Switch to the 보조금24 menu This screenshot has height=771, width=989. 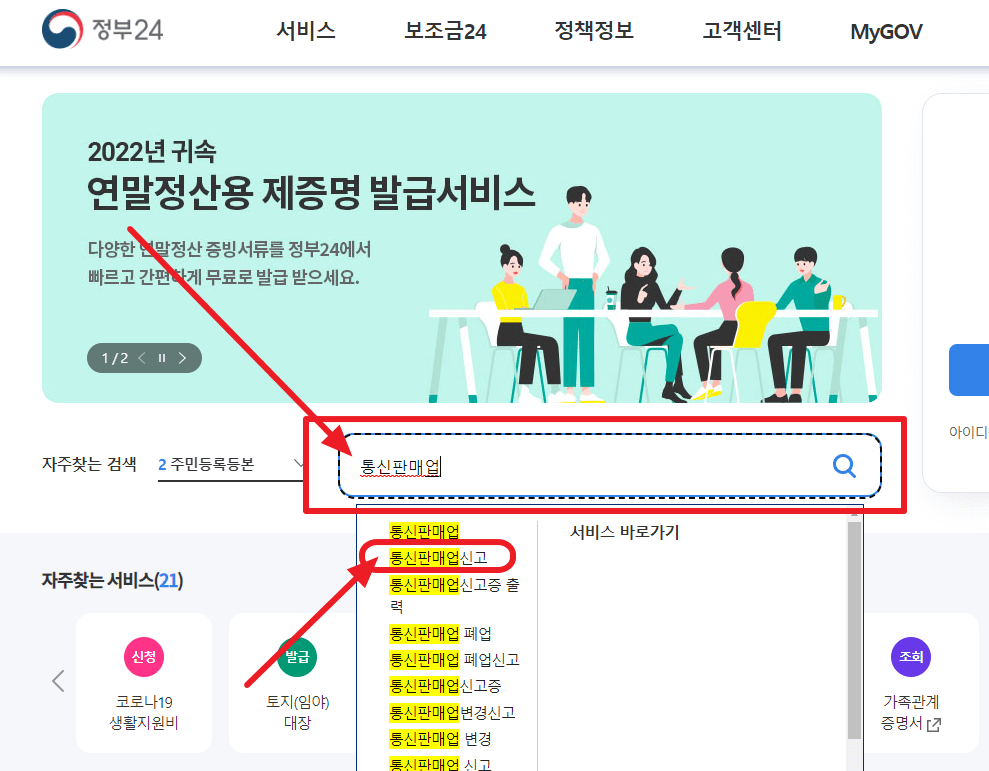pos(445,31)
